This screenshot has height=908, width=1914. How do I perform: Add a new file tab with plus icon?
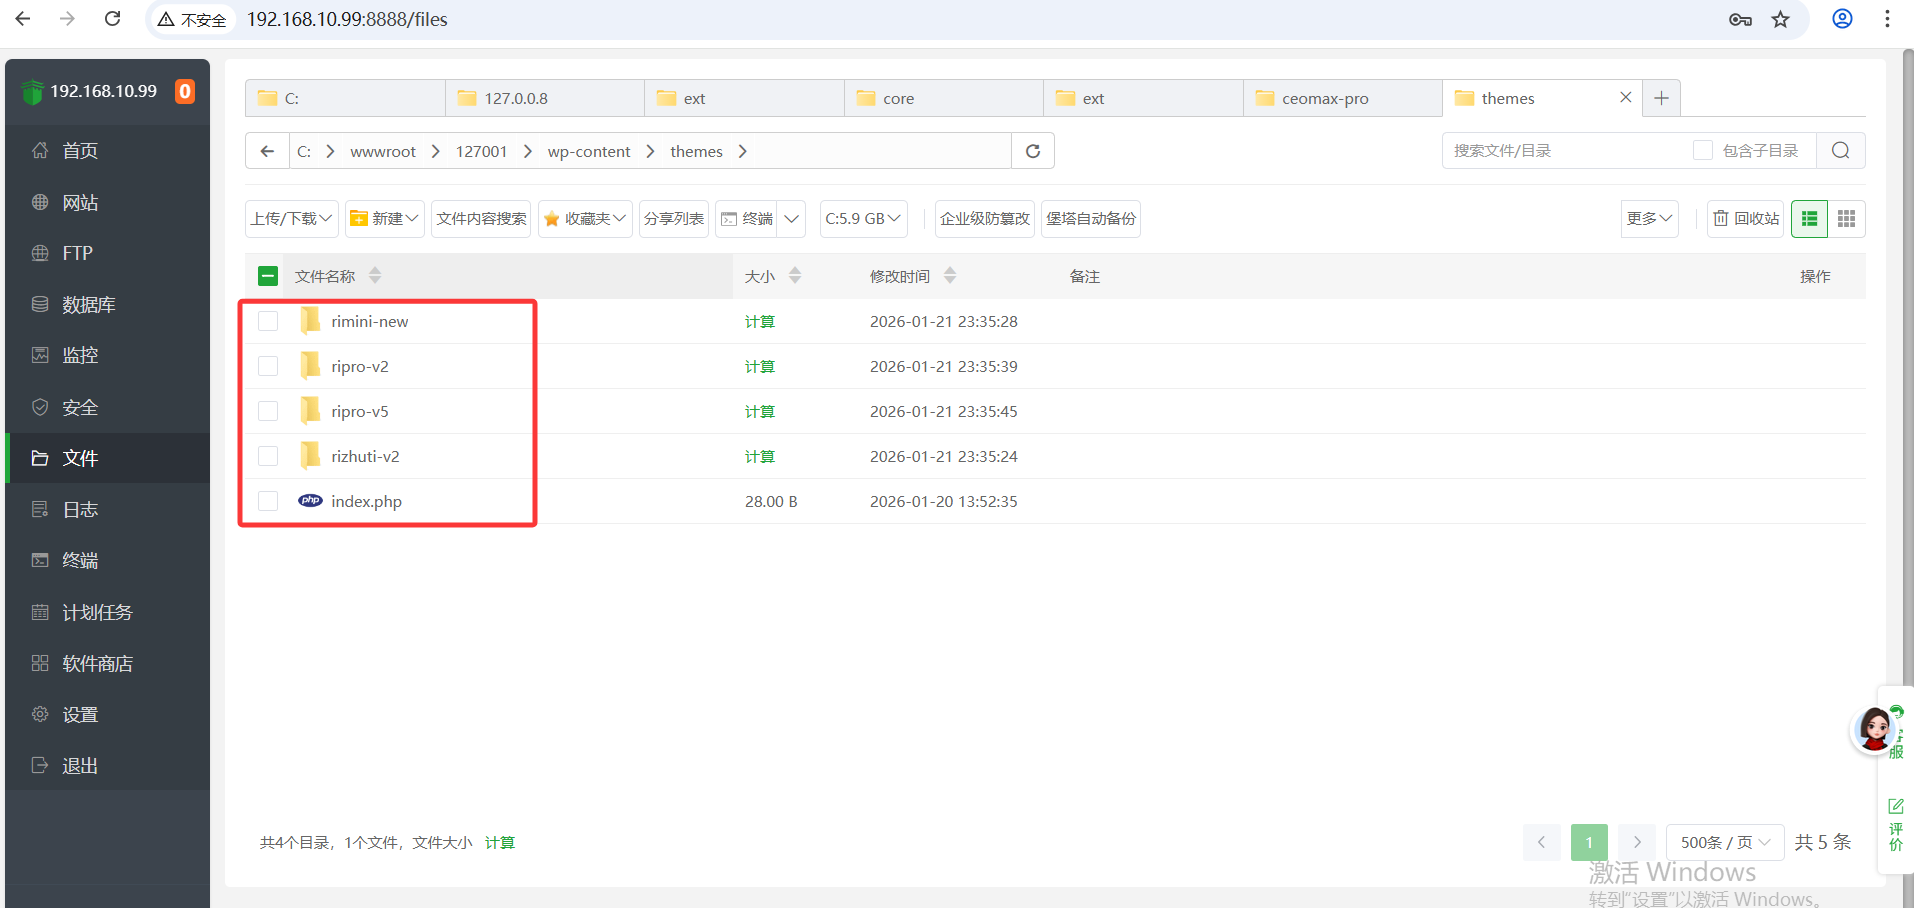1661,98
